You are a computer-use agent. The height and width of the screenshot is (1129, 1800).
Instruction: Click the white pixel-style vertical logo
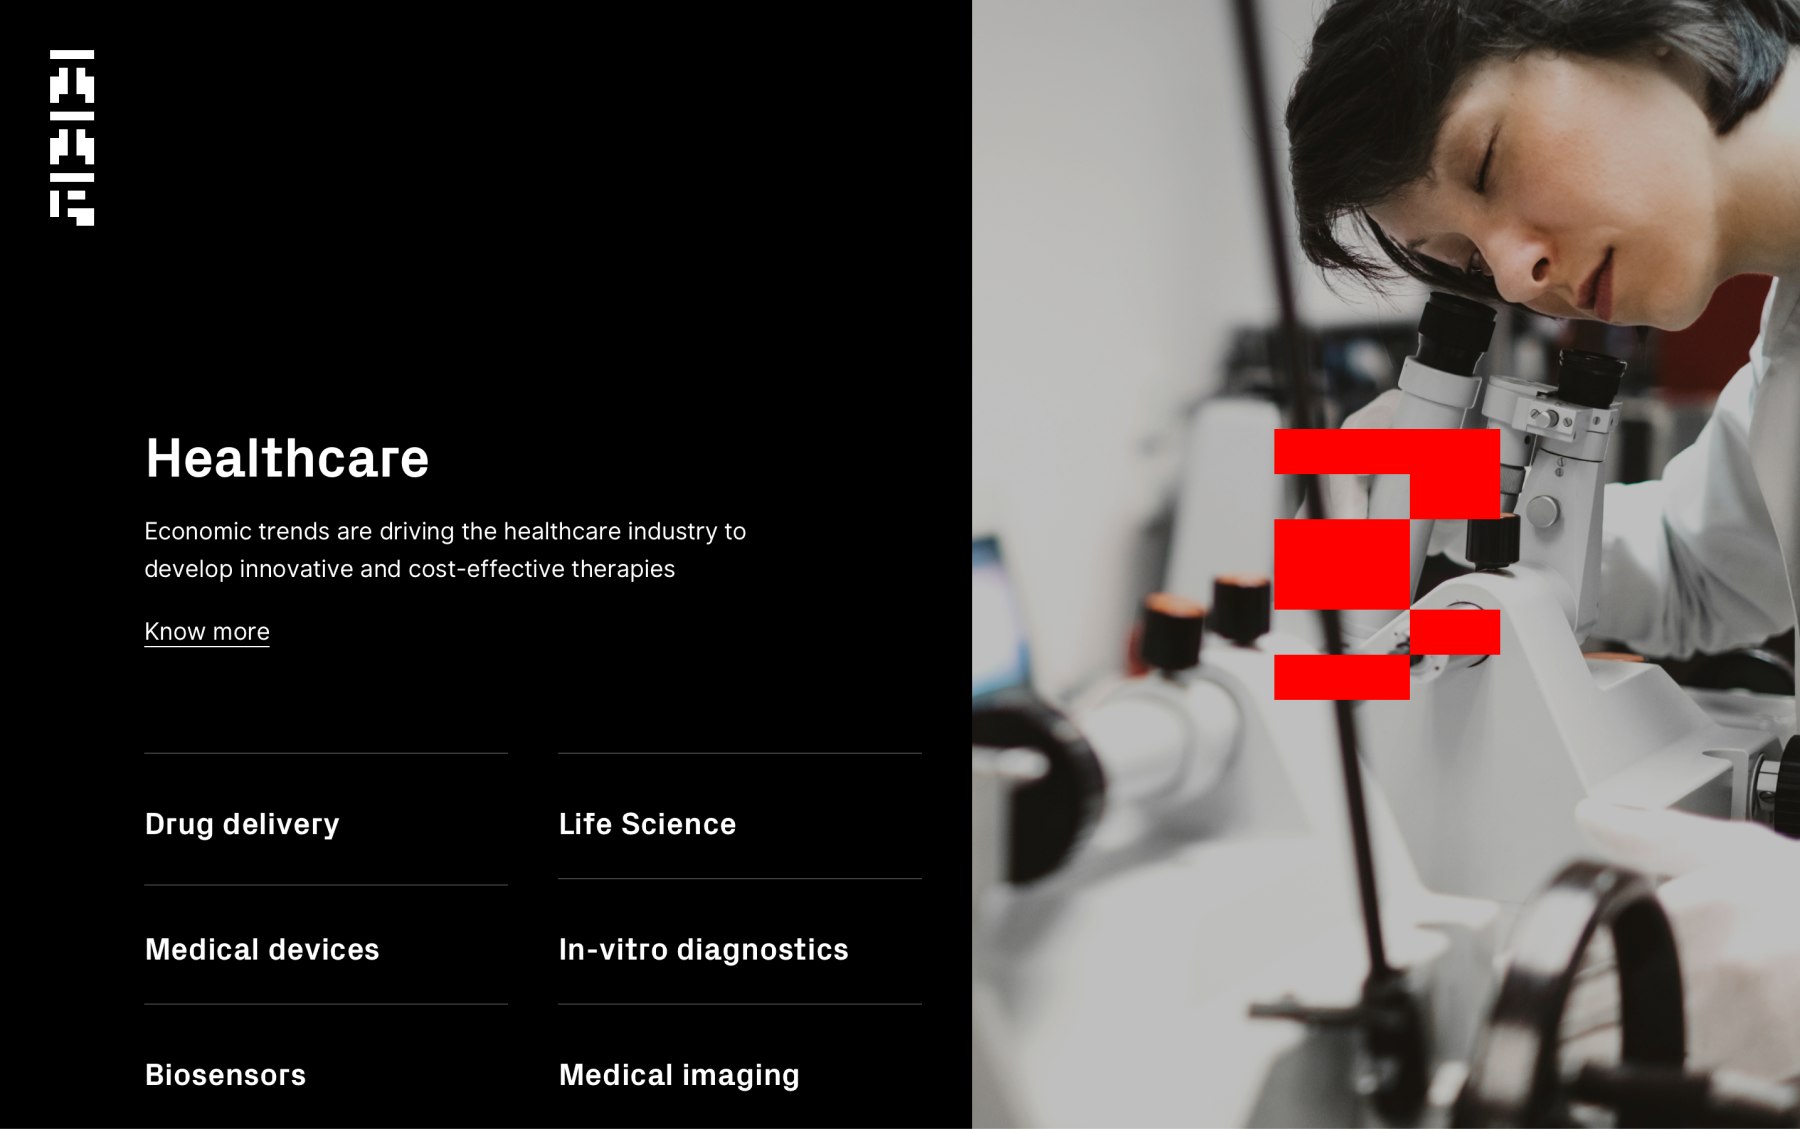coord(72,137)
